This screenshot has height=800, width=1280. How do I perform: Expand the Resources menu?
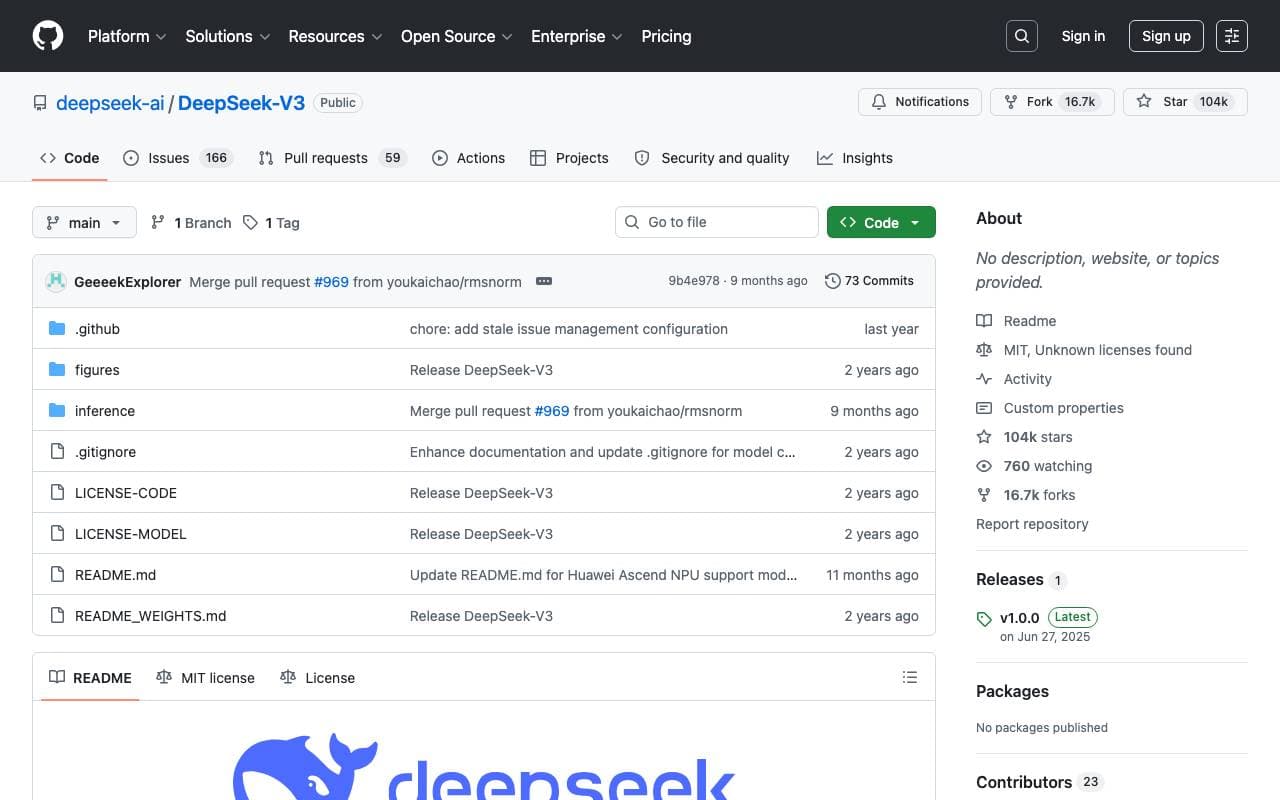pyautogui.click(x=335, y=36)
